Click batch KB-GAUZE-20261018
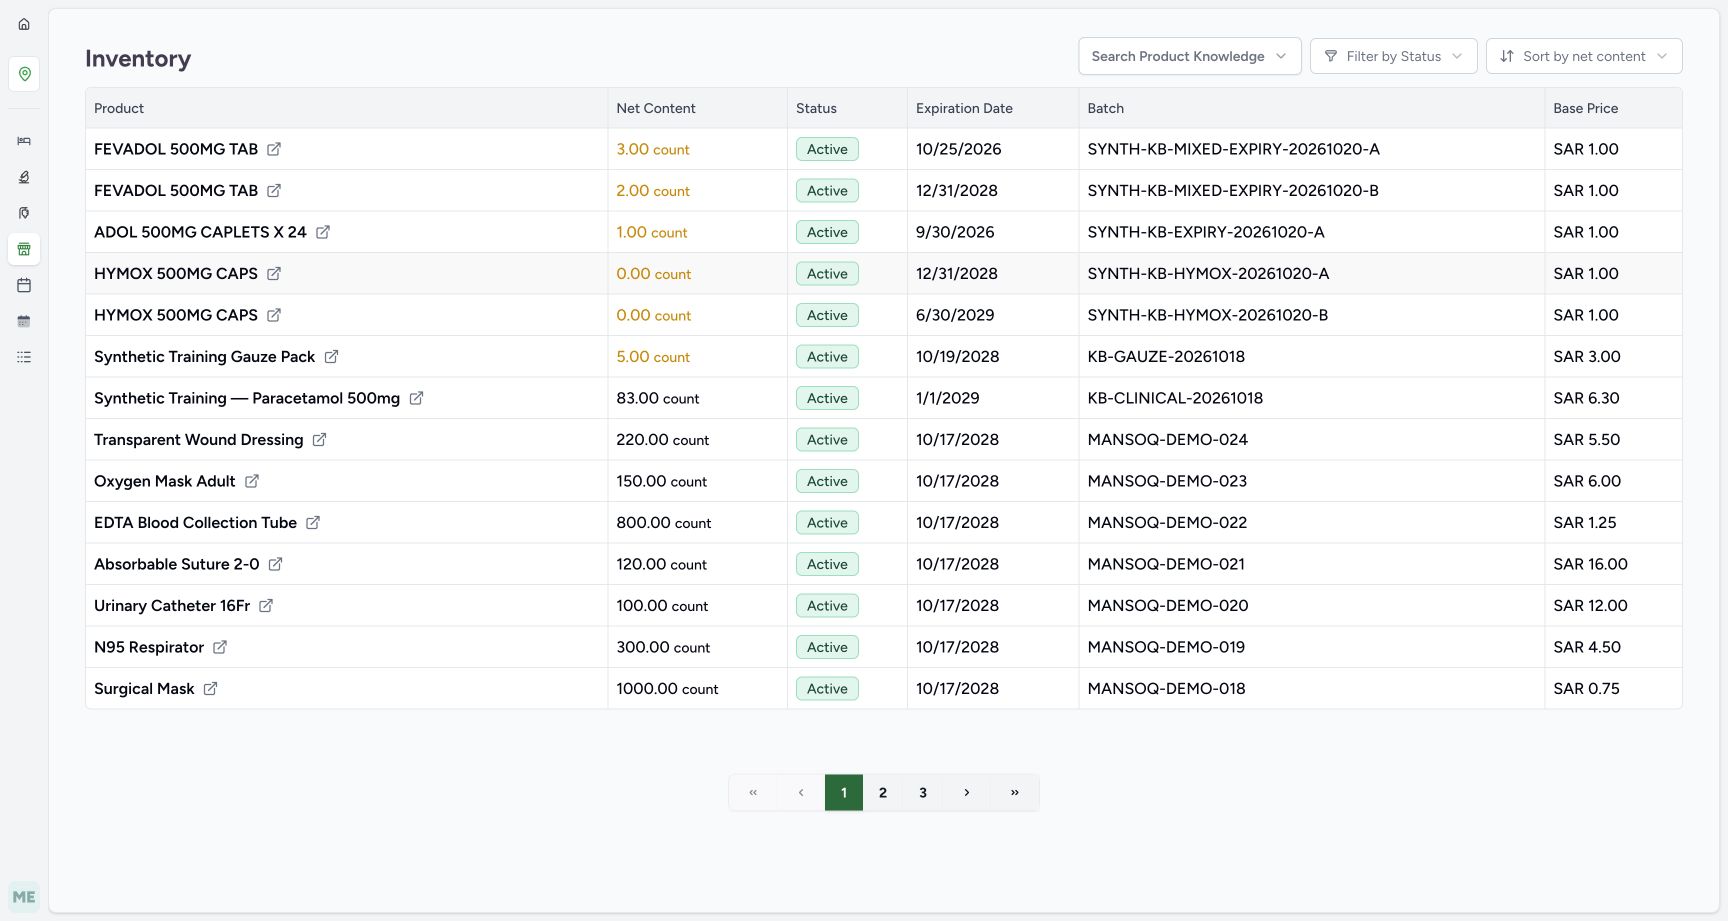The height and width of the screenshot is (921, 1728). 1166,357
